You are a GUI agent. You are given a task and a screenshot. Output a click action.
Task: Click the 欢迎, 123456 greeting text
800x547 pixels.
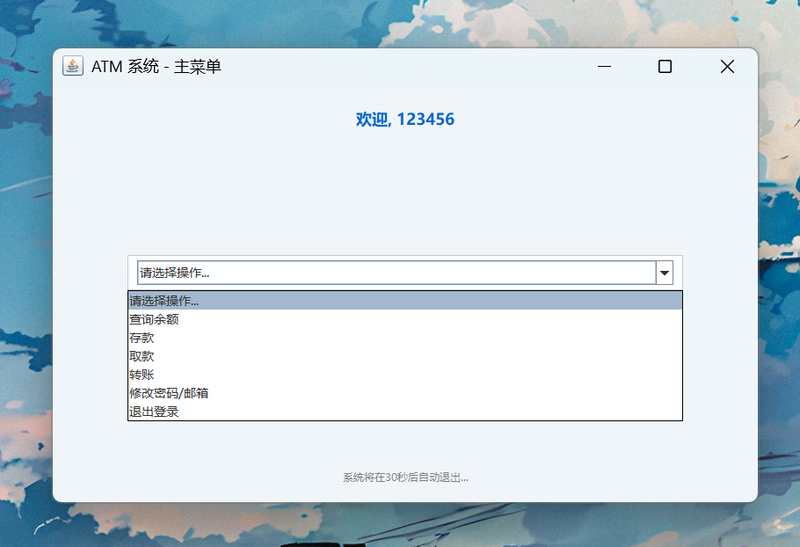405,119
